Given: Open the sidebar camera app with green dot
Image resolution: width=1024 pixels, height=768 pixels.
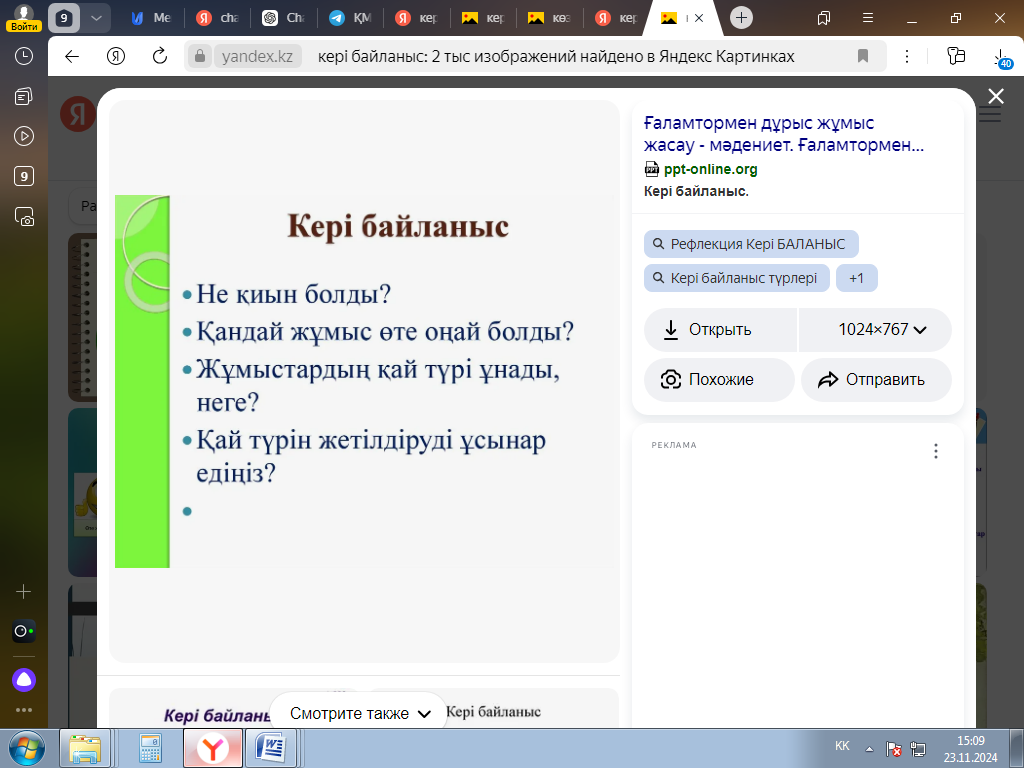Looking at the screenshot, I should (24, 632).
